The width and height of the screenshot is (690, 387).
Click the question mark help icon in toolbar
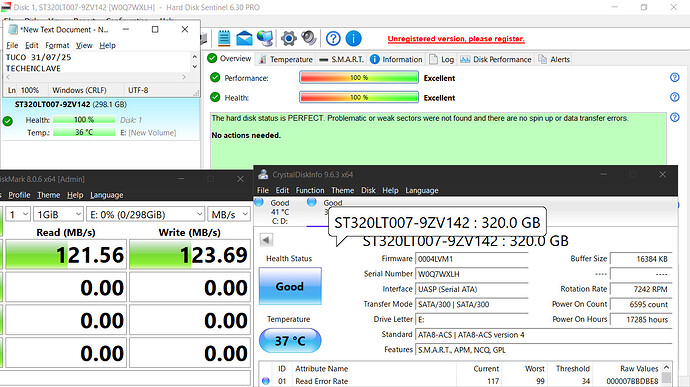[333, 39]
